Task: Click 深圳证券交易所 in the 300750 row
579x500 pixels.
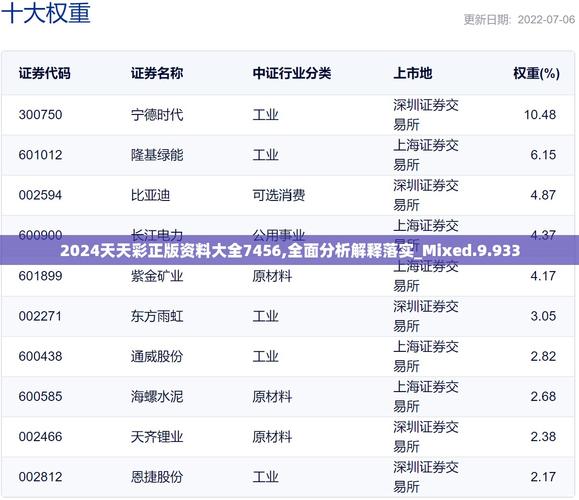Action: coord(426,115)
